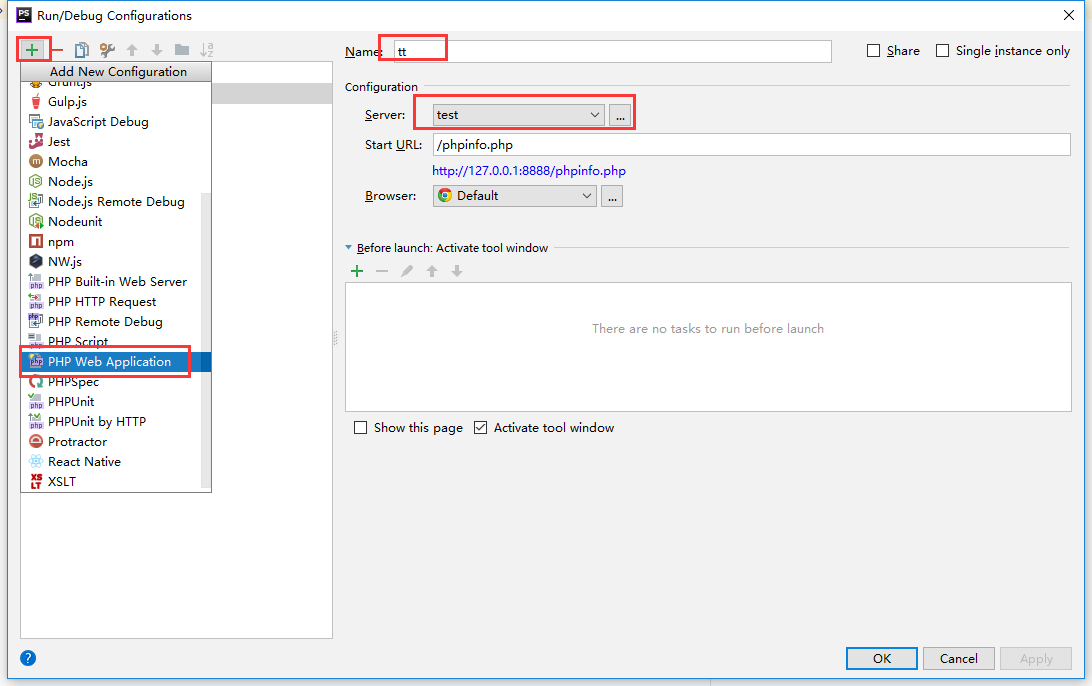Uncheck the Activate tool window checkbox

[481, 428]
